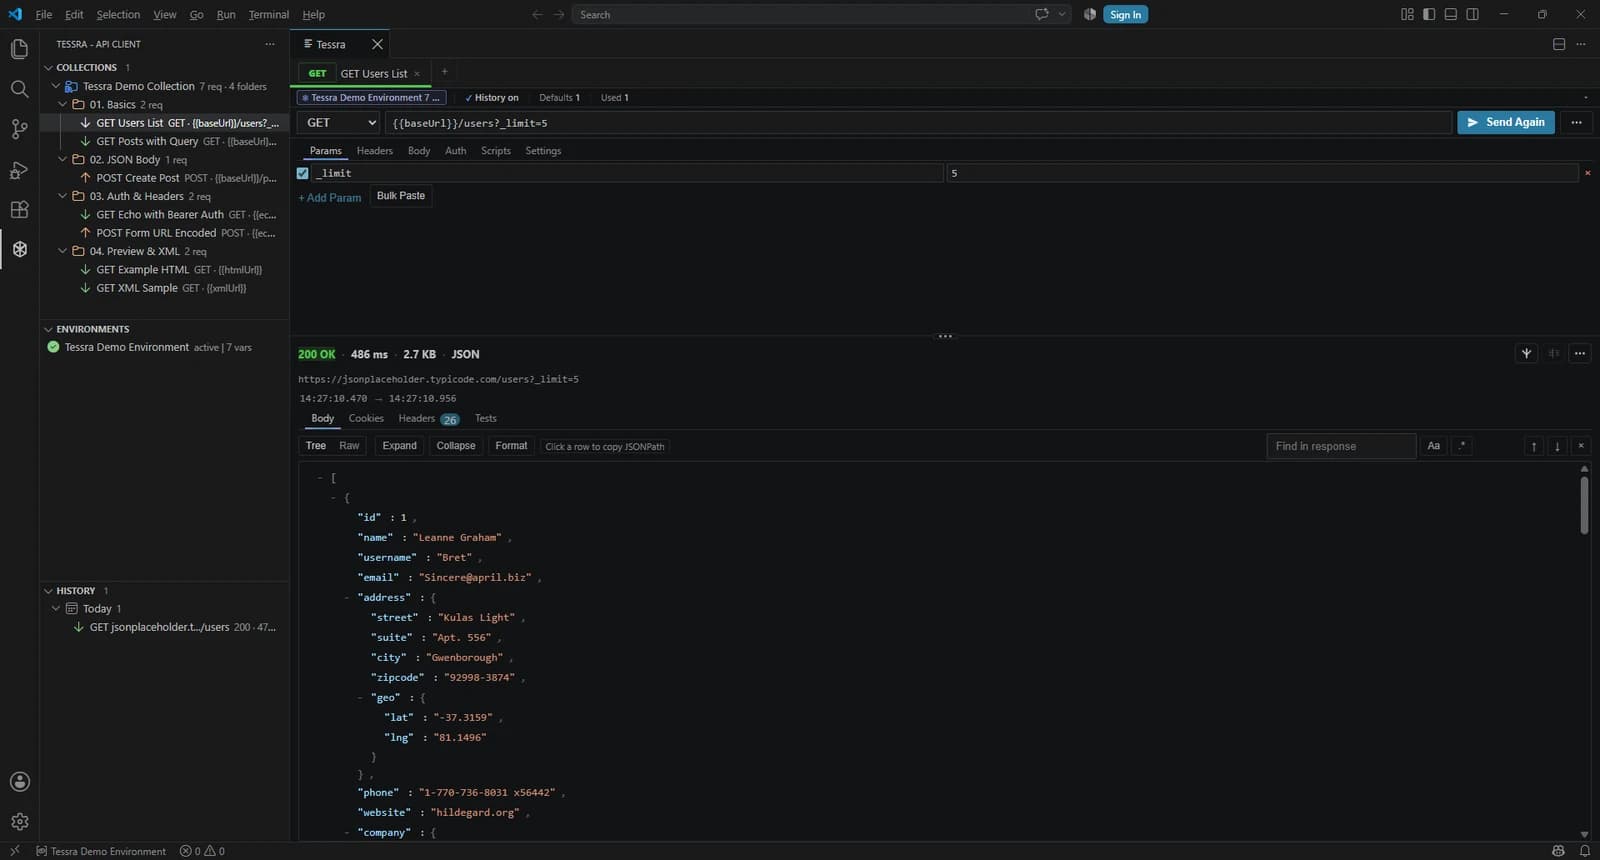Switch response view to Raw

(x=349, y=446)
